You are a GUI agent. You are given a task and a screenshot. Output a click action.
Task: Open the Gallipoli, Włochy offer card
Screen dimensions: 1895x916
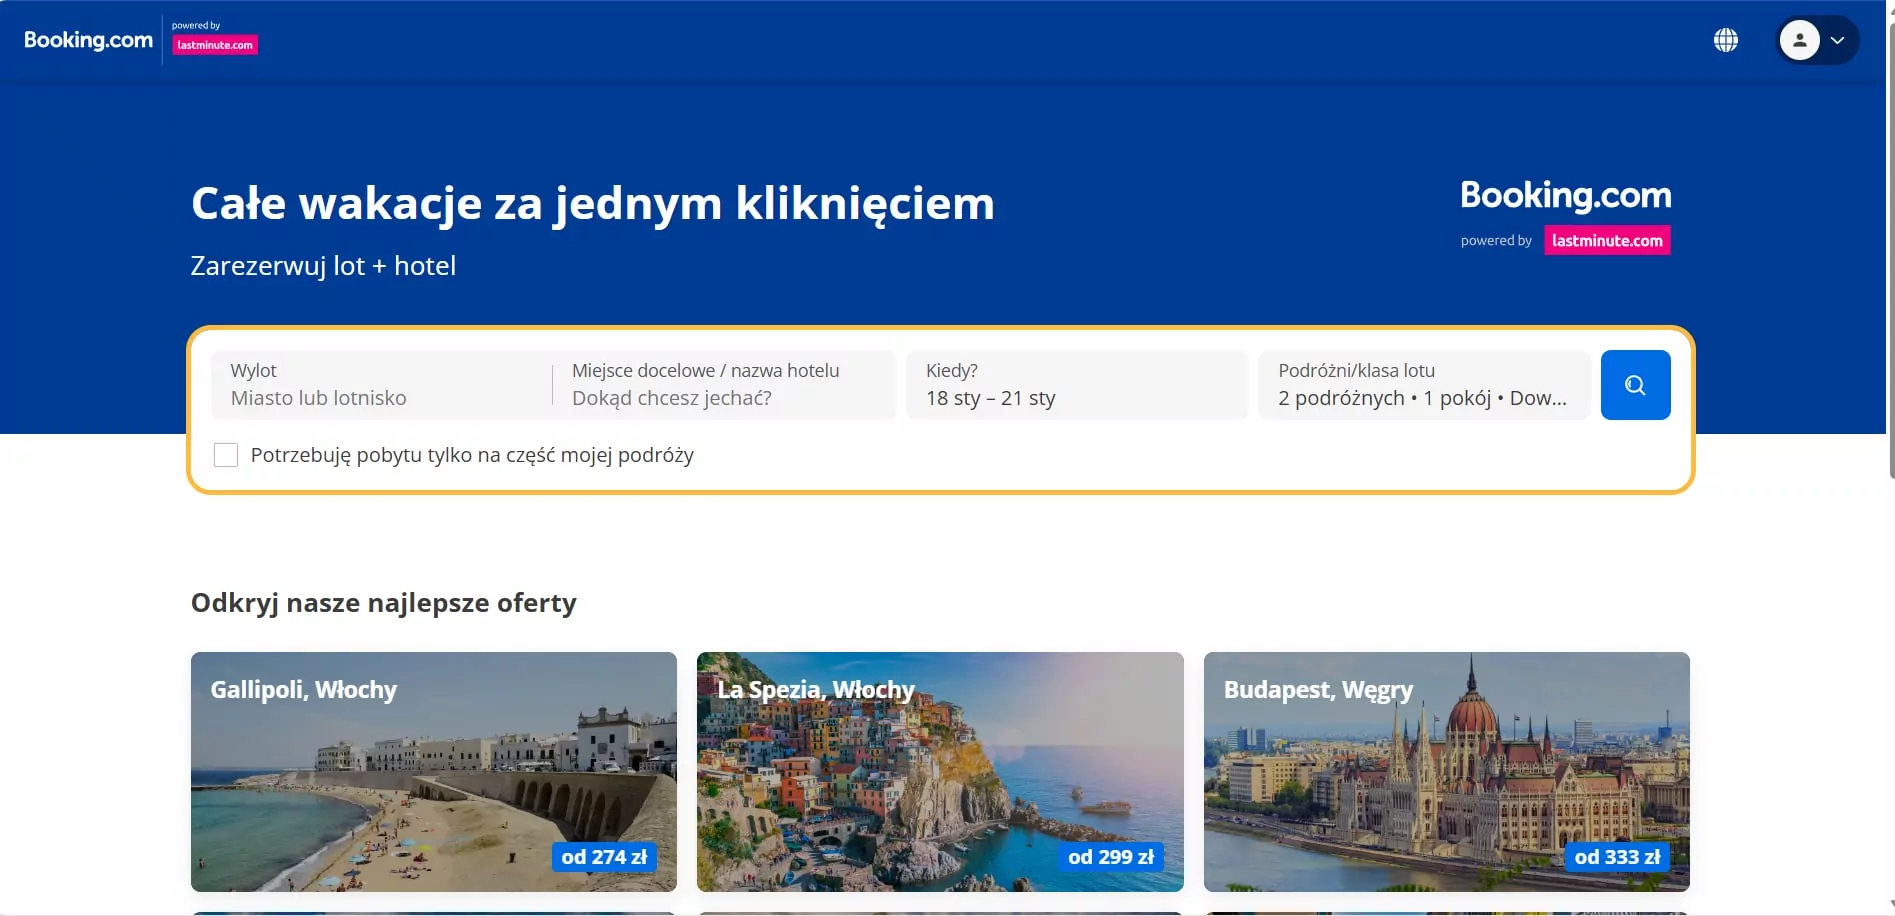433,772
